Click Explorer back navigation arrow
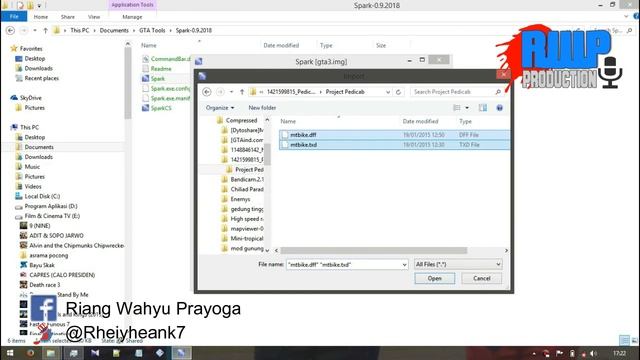Screen dimensions: 640x360 11,30
